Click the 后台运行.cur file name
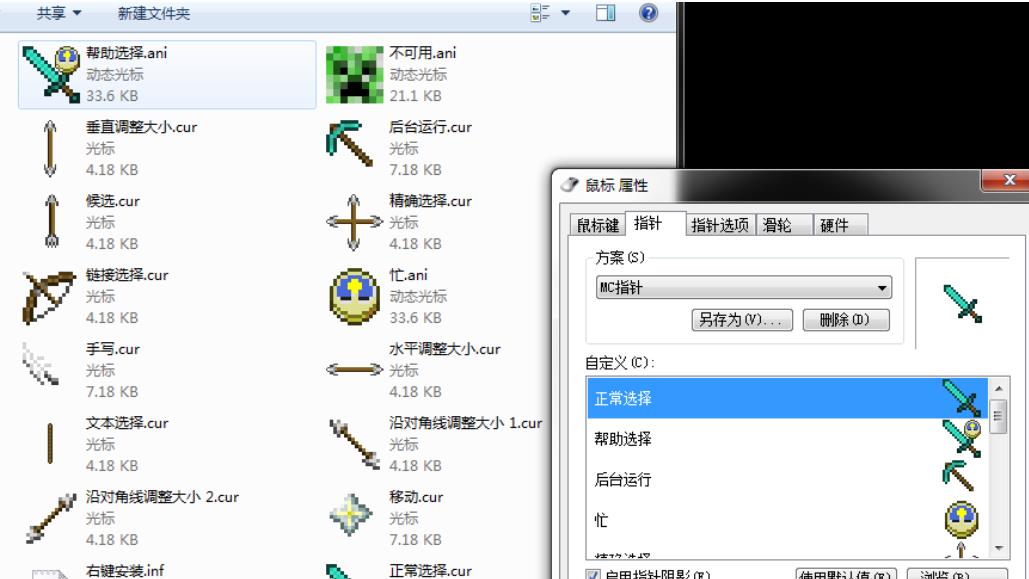 (x=430, y=127)
